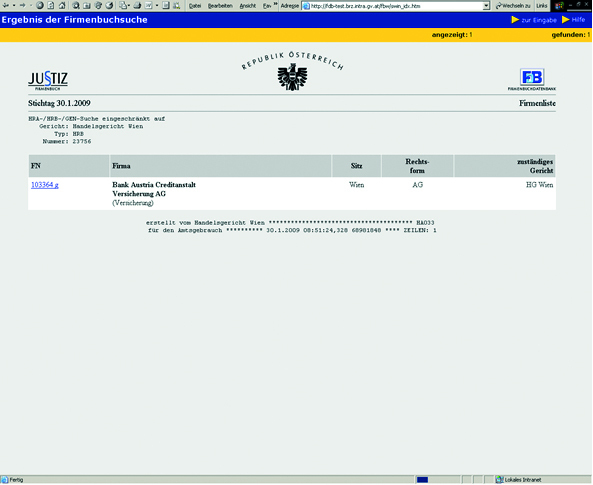Click the Refresh page icon

[51, 5]
